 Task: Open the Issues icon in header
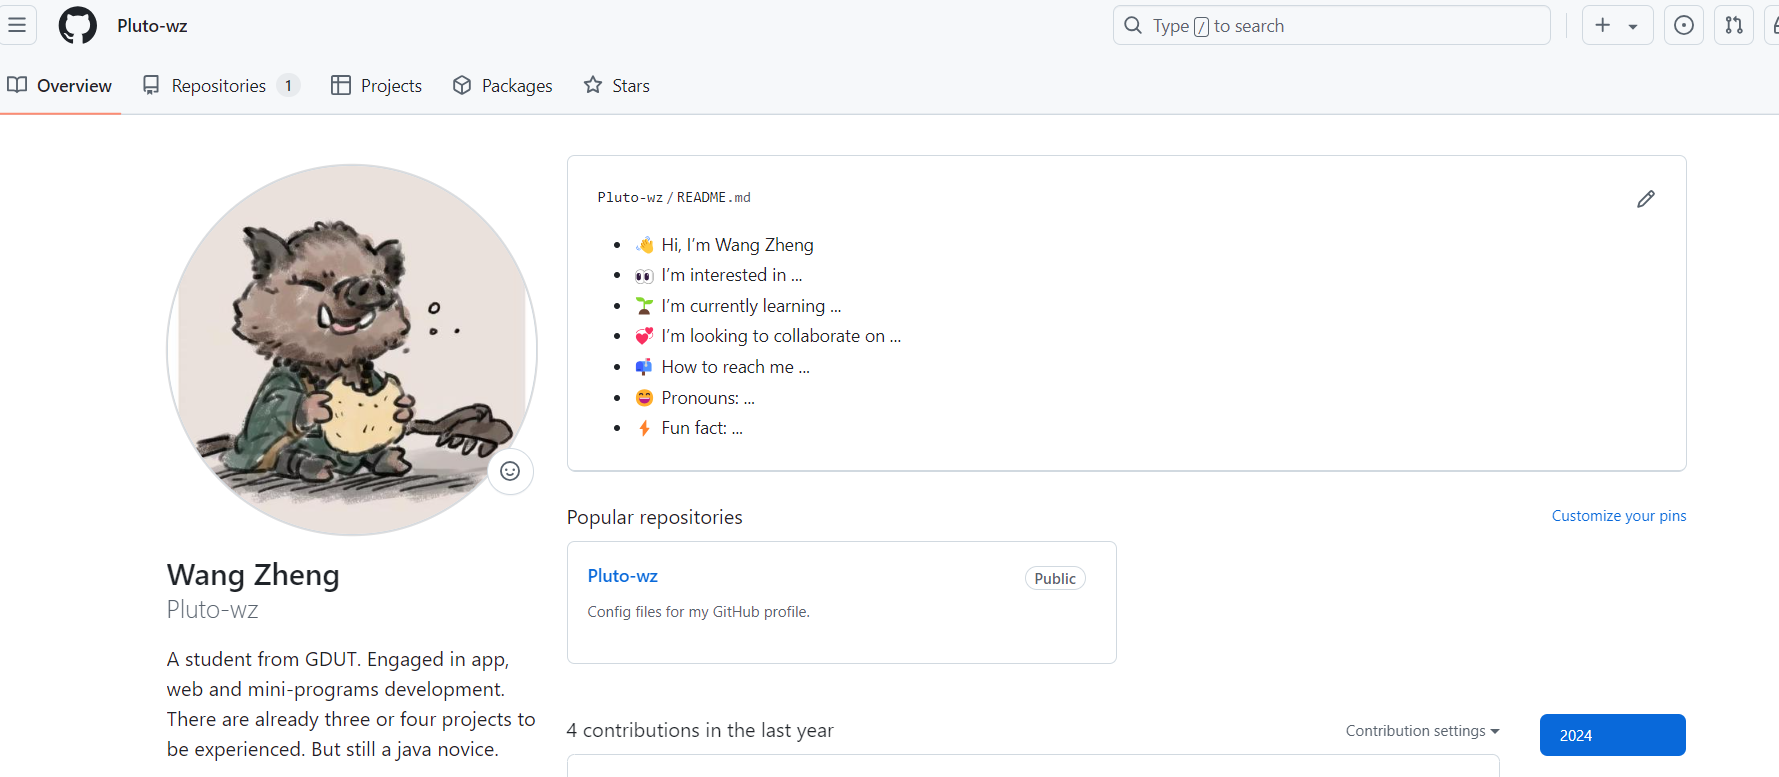(1684, 25)
